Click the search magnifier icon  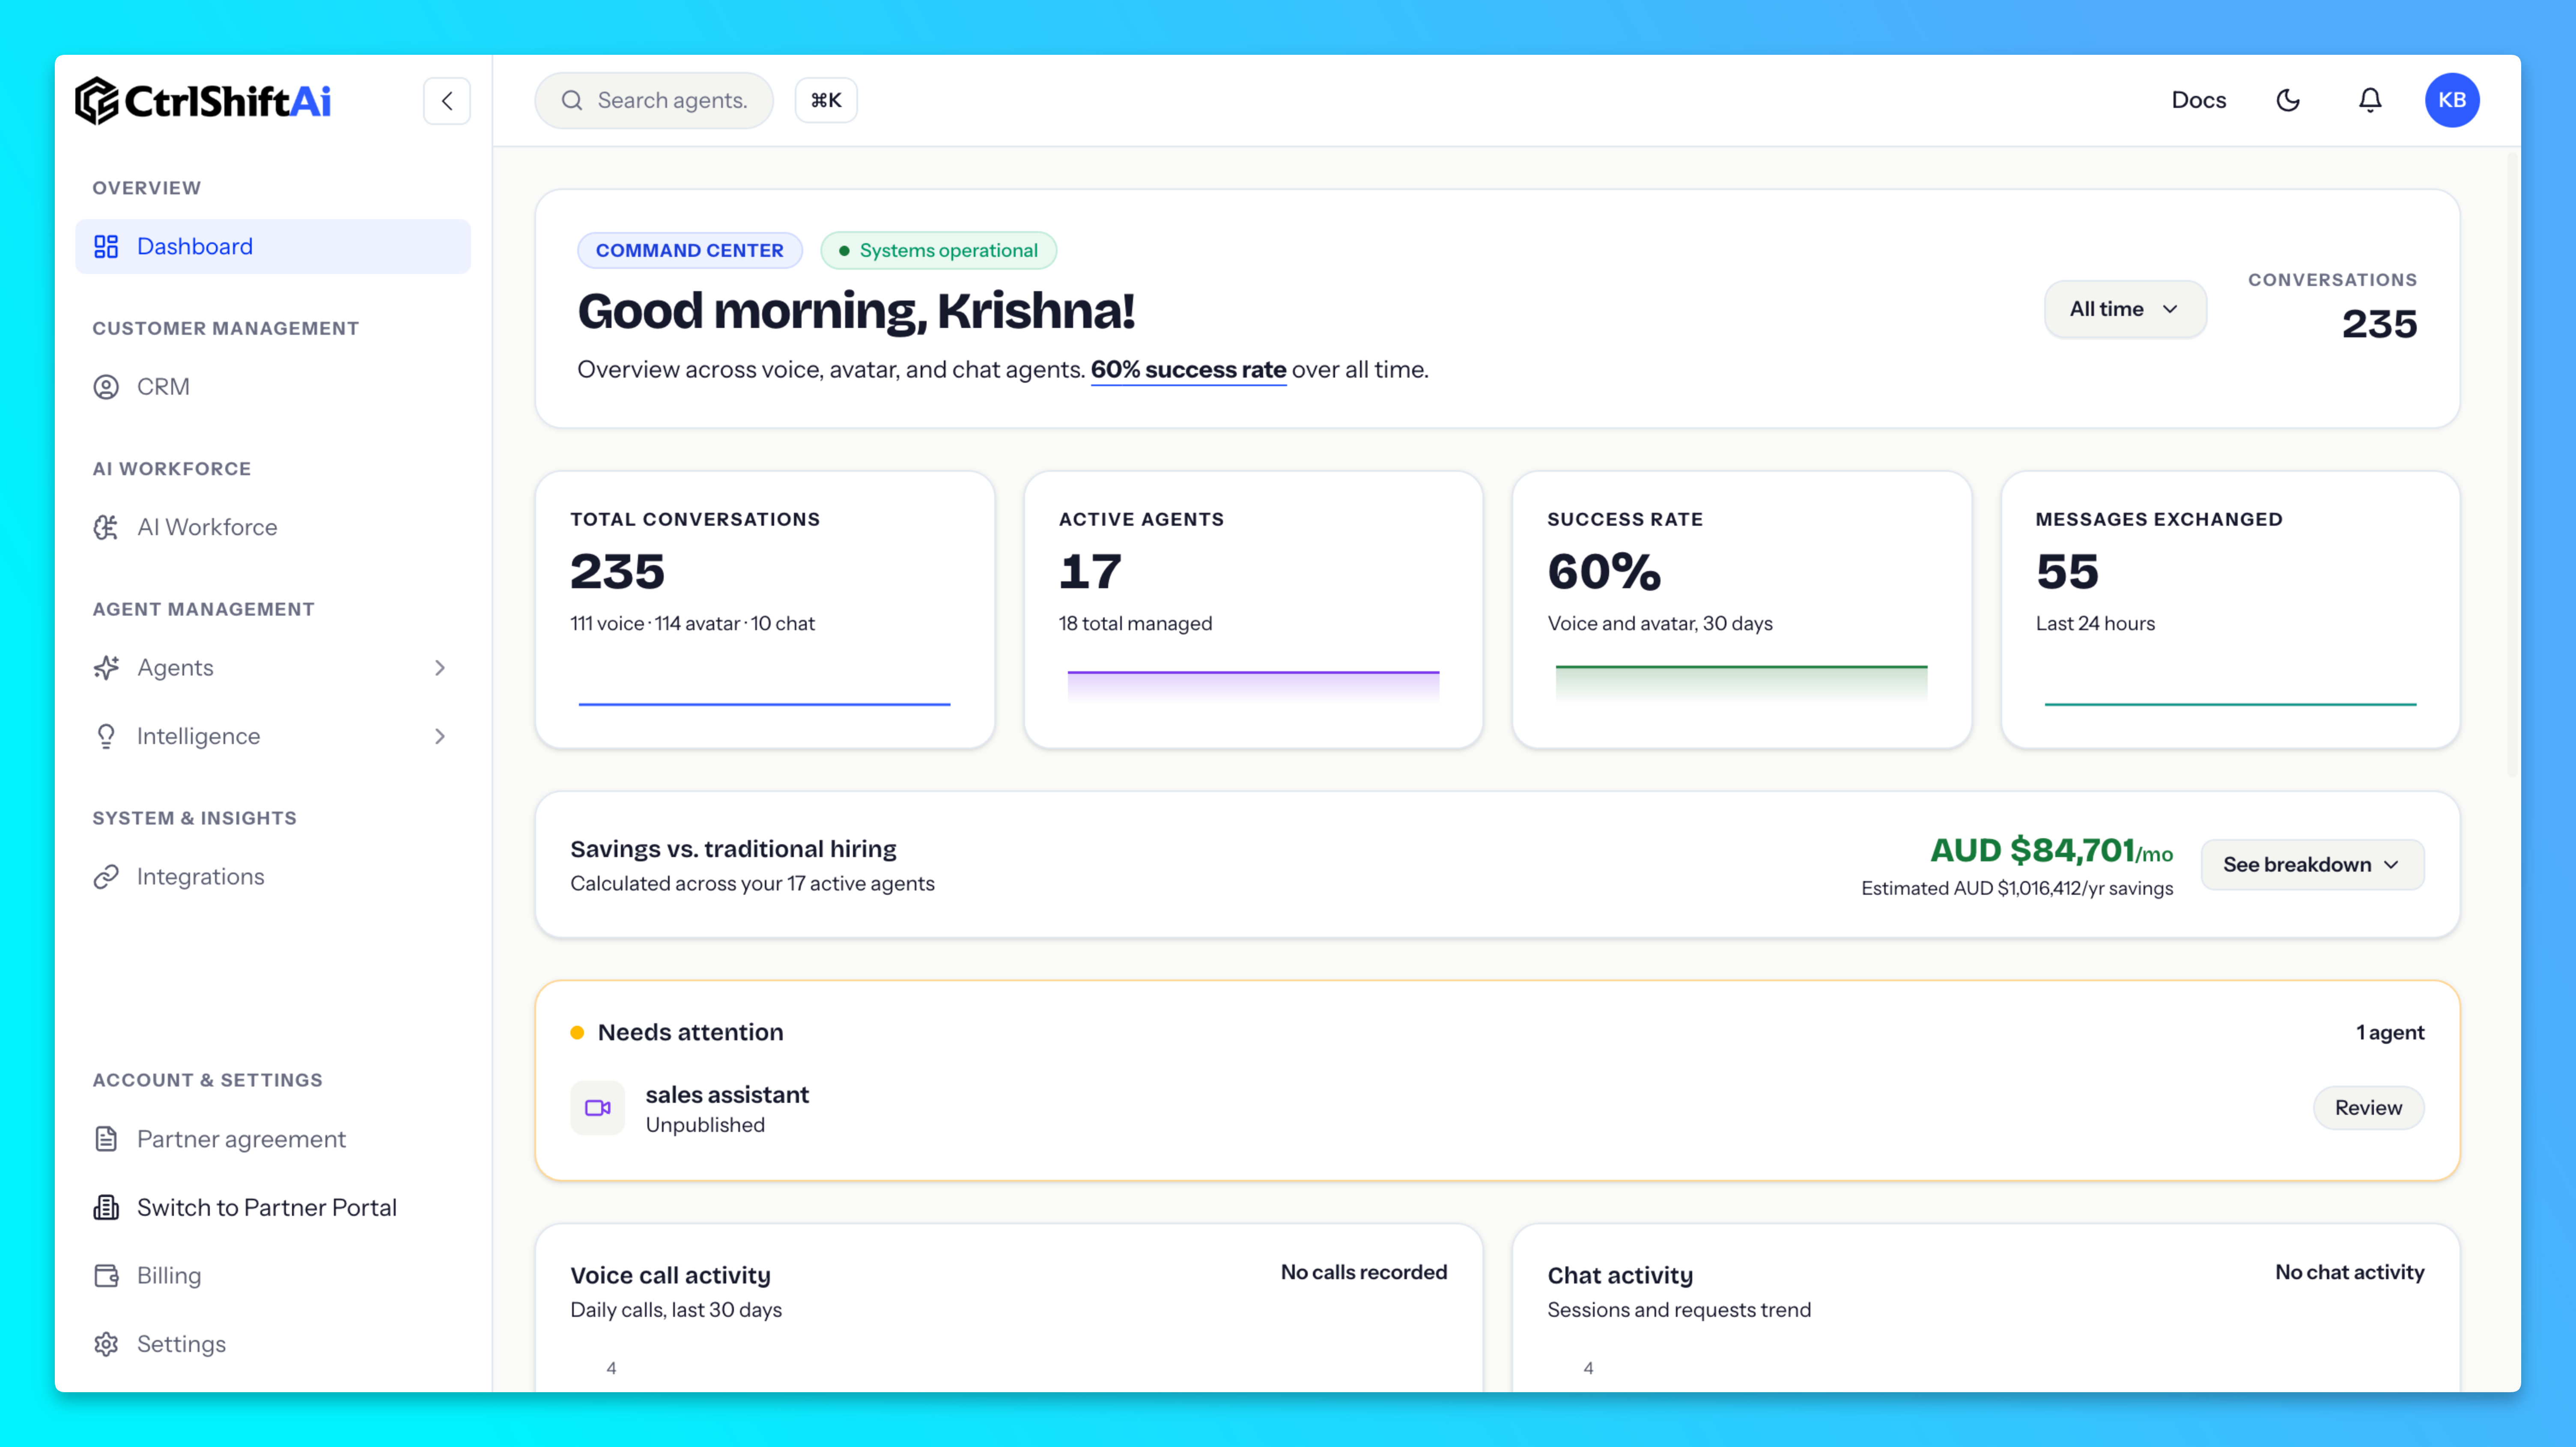pyautogui.click(x=572, y=100)
